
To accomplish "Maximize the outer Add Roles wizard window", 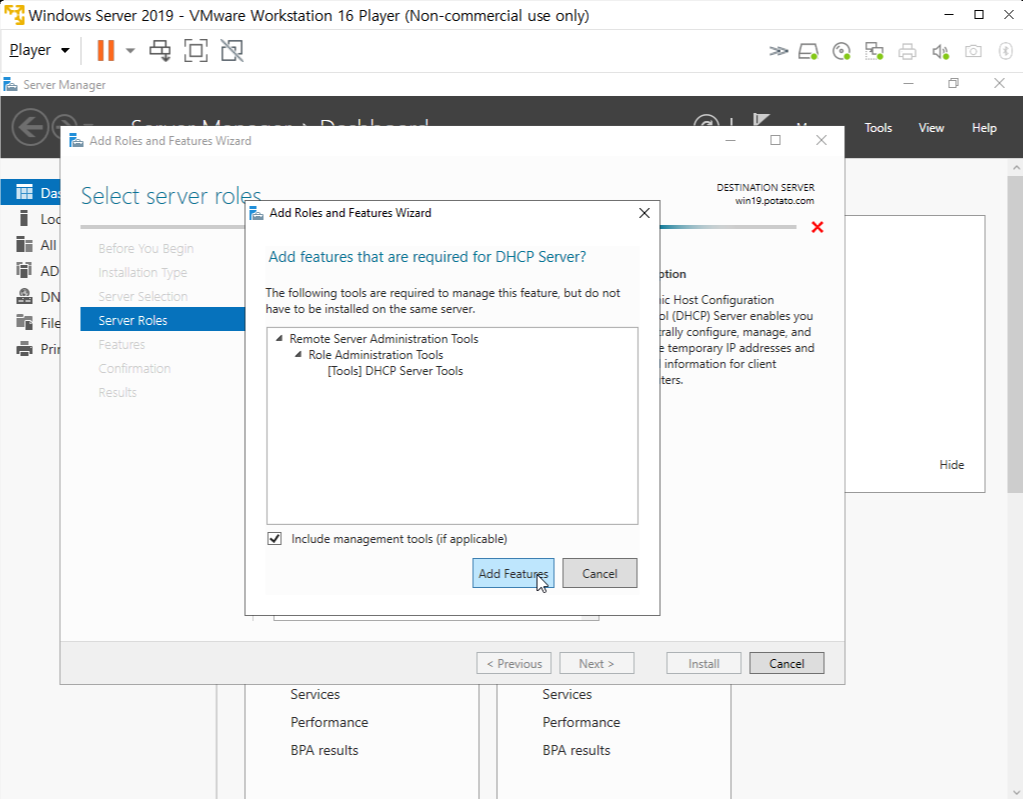I will [775, 140].
